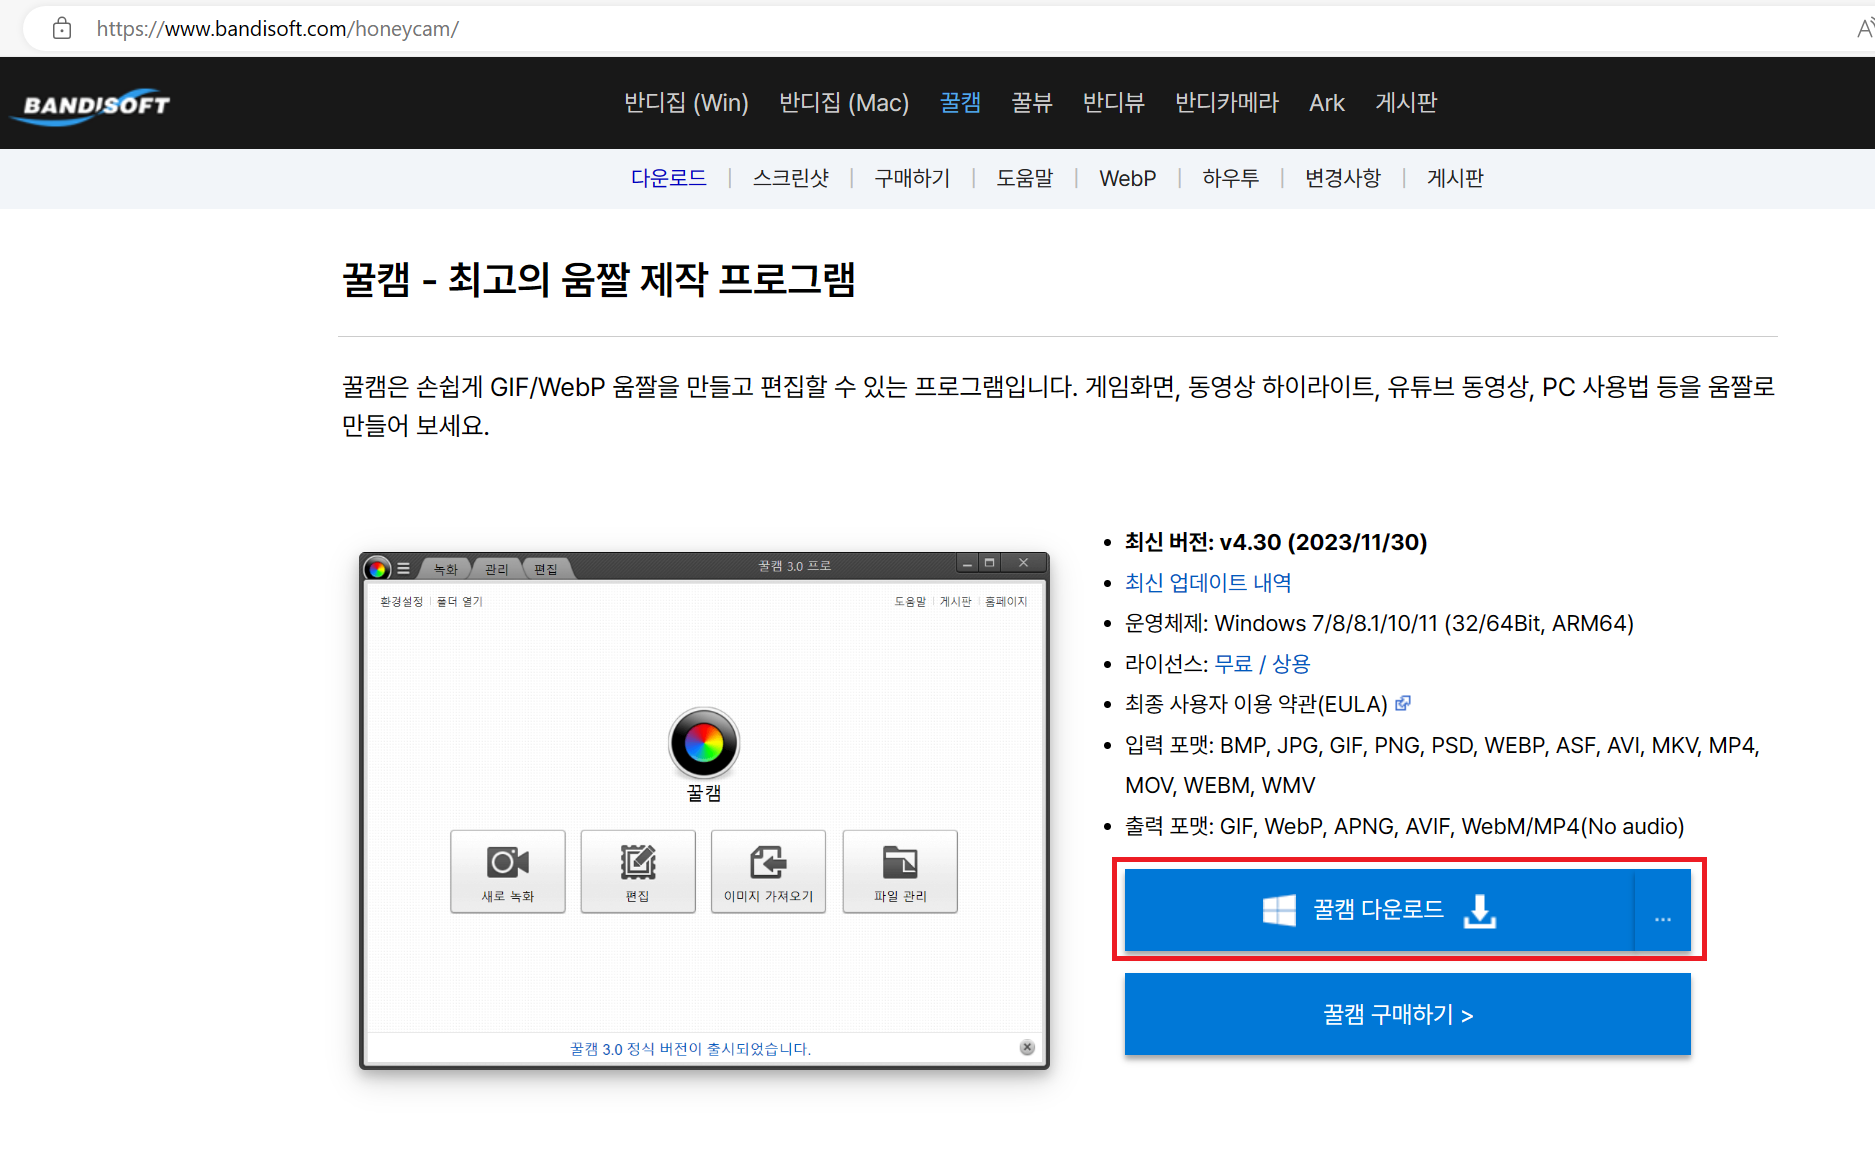Image resolution: width=1875 pixels, height=1169 pixels.
Task: Open 반디집 (Win) in top navigation
Action: coord(686,102)
